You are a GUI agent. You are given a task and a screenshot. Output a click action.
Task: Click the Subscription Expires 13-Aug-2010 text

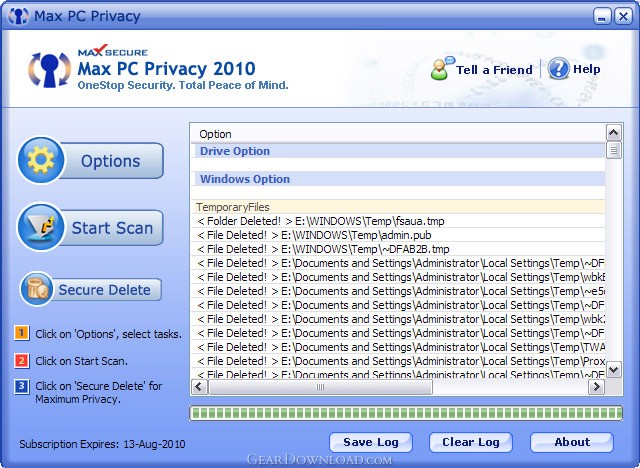pos(102,444)
